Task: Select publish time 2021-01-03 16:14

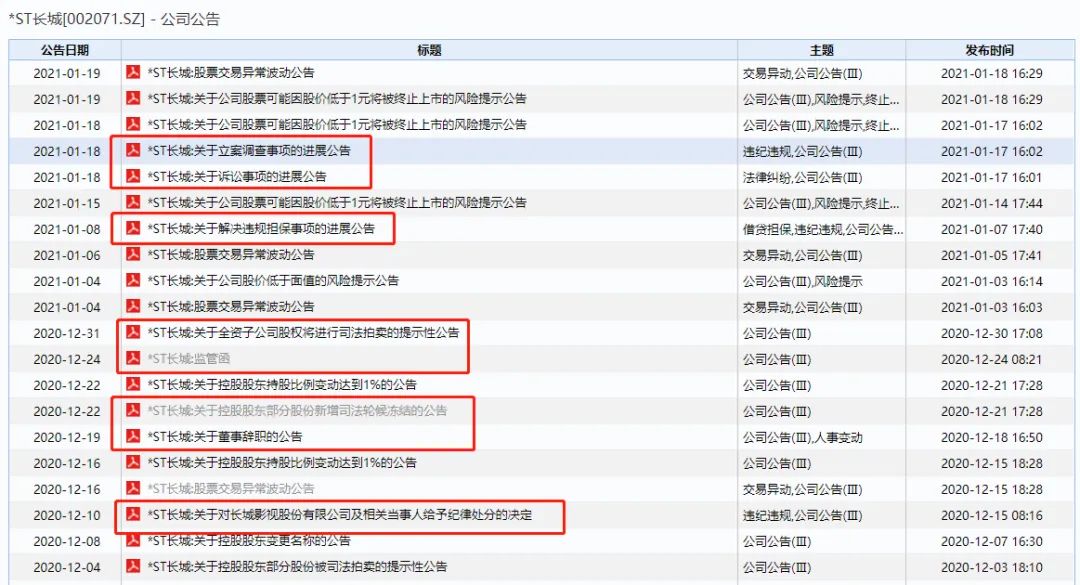Action: tap(992, 281)
